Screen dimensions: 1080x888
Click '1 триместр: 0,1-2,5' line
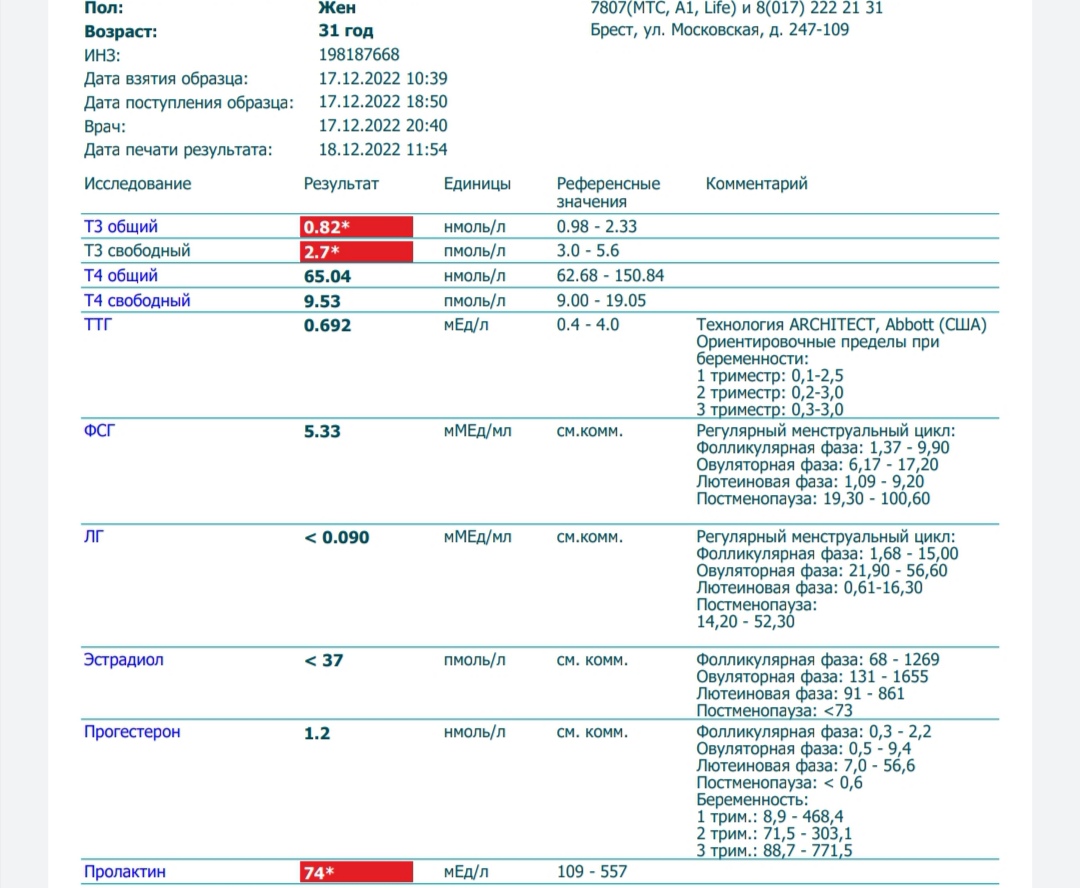pyautogui.click(x=769, y=376)
